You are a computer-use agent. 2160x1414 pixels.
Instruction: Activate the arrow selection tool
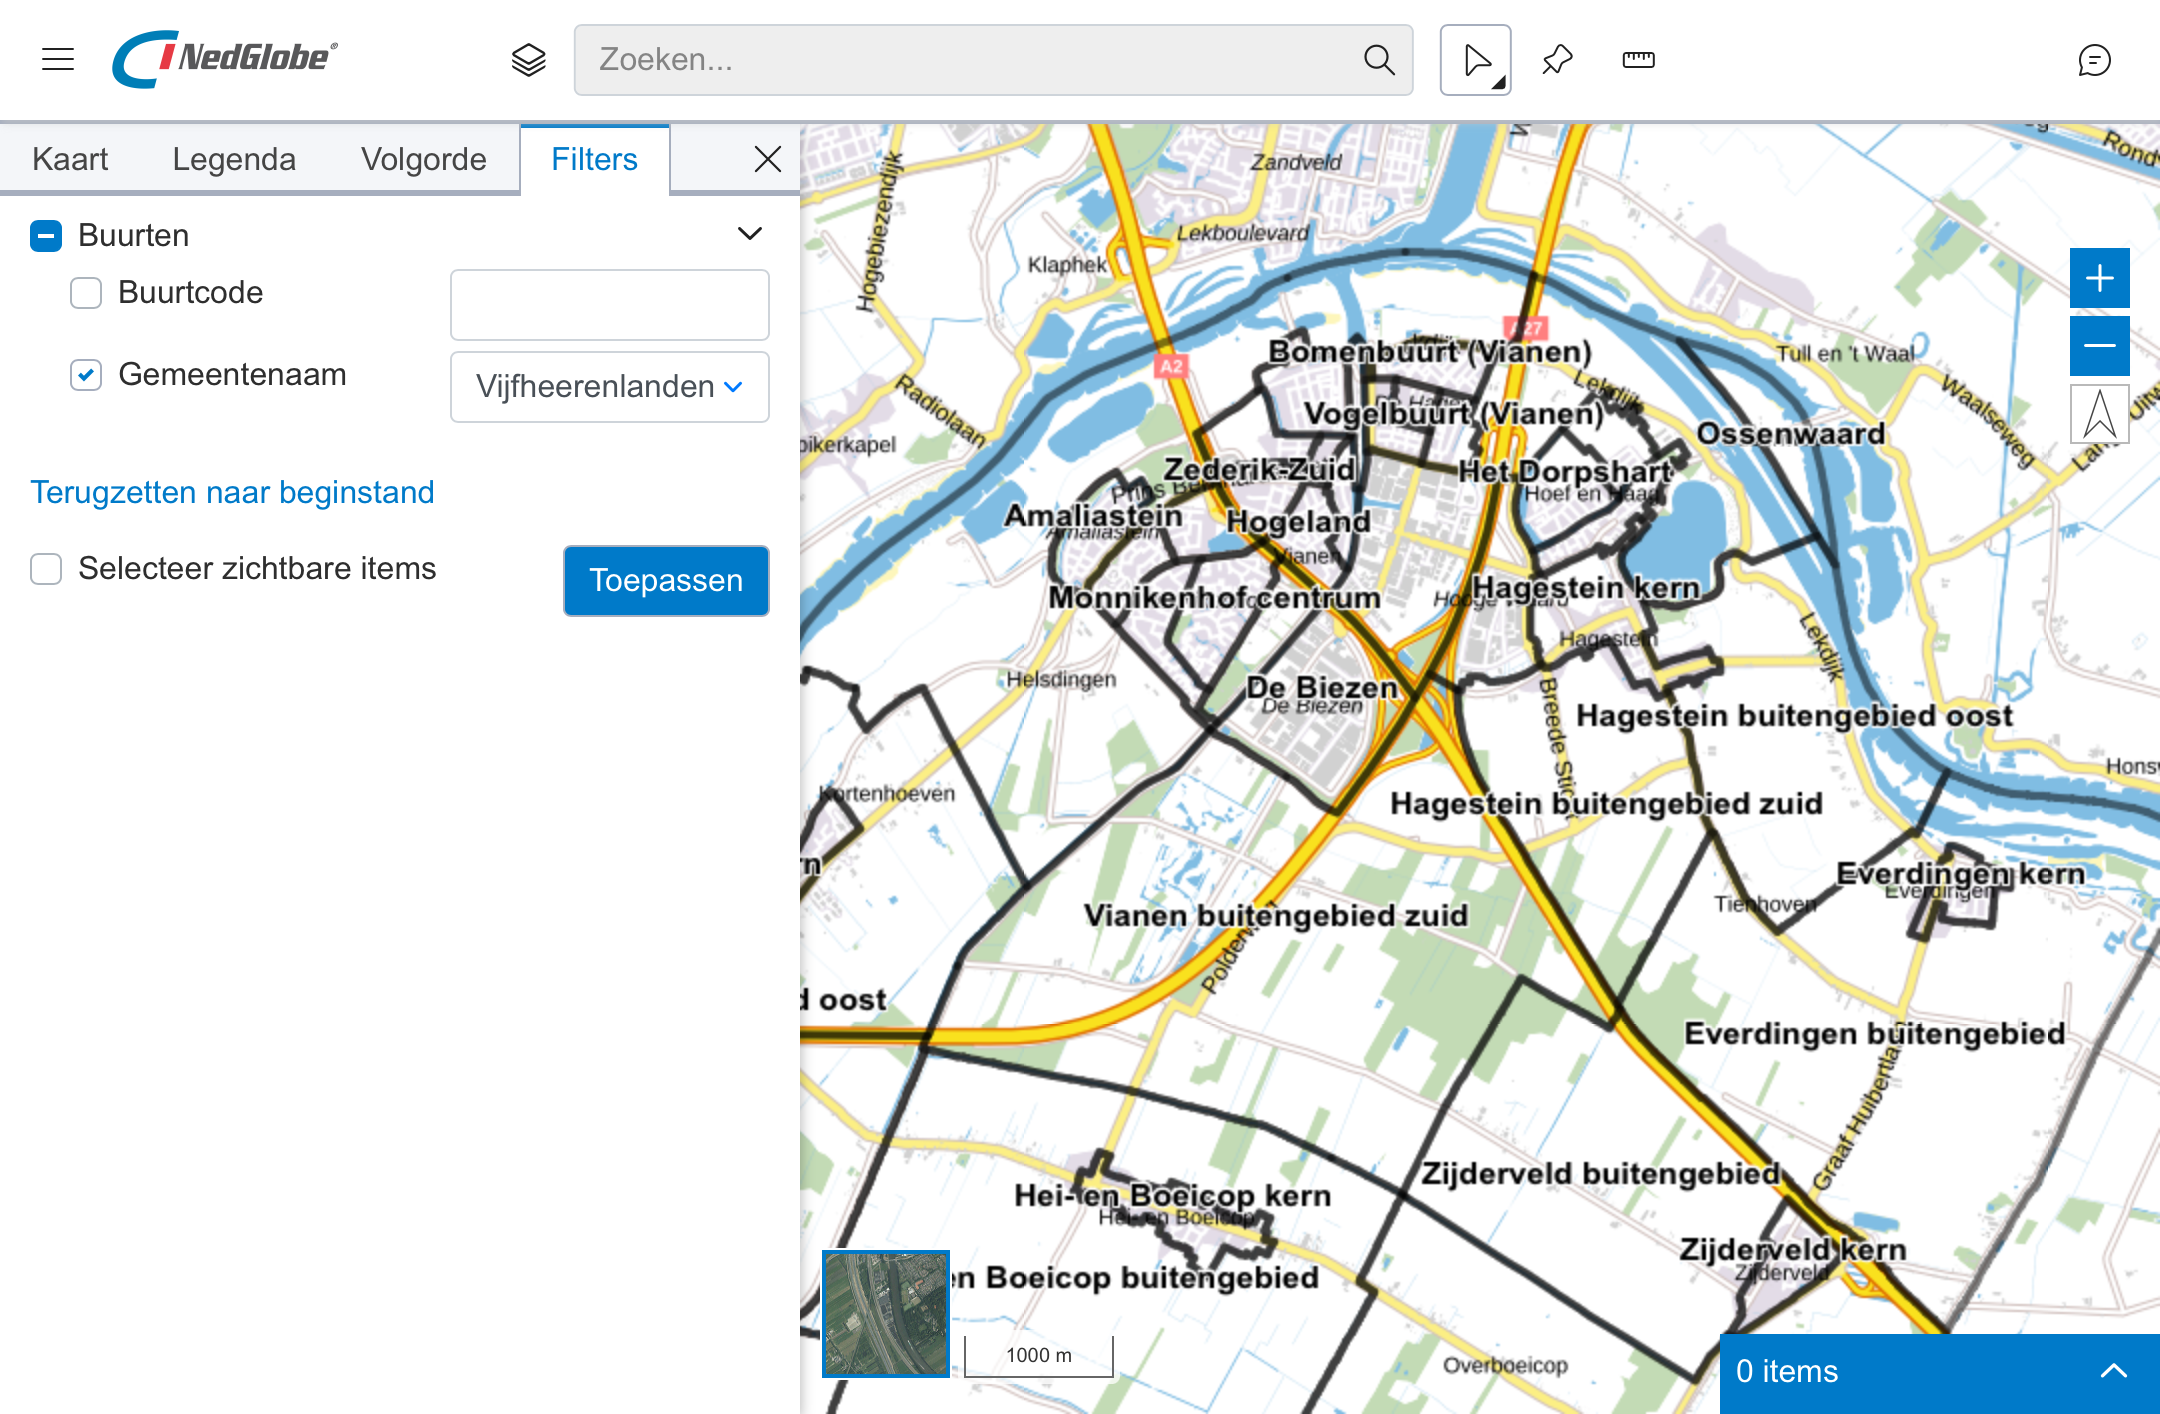pyautogui.click(x=1475, y=60)
